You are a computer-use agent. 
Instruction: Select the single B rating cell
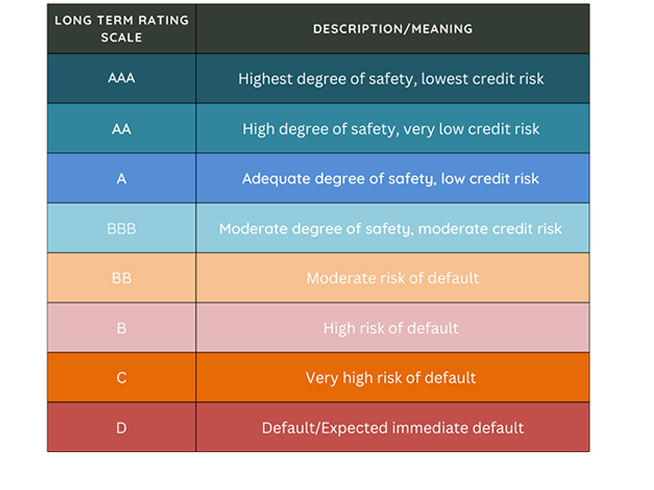tap(121, 328)
